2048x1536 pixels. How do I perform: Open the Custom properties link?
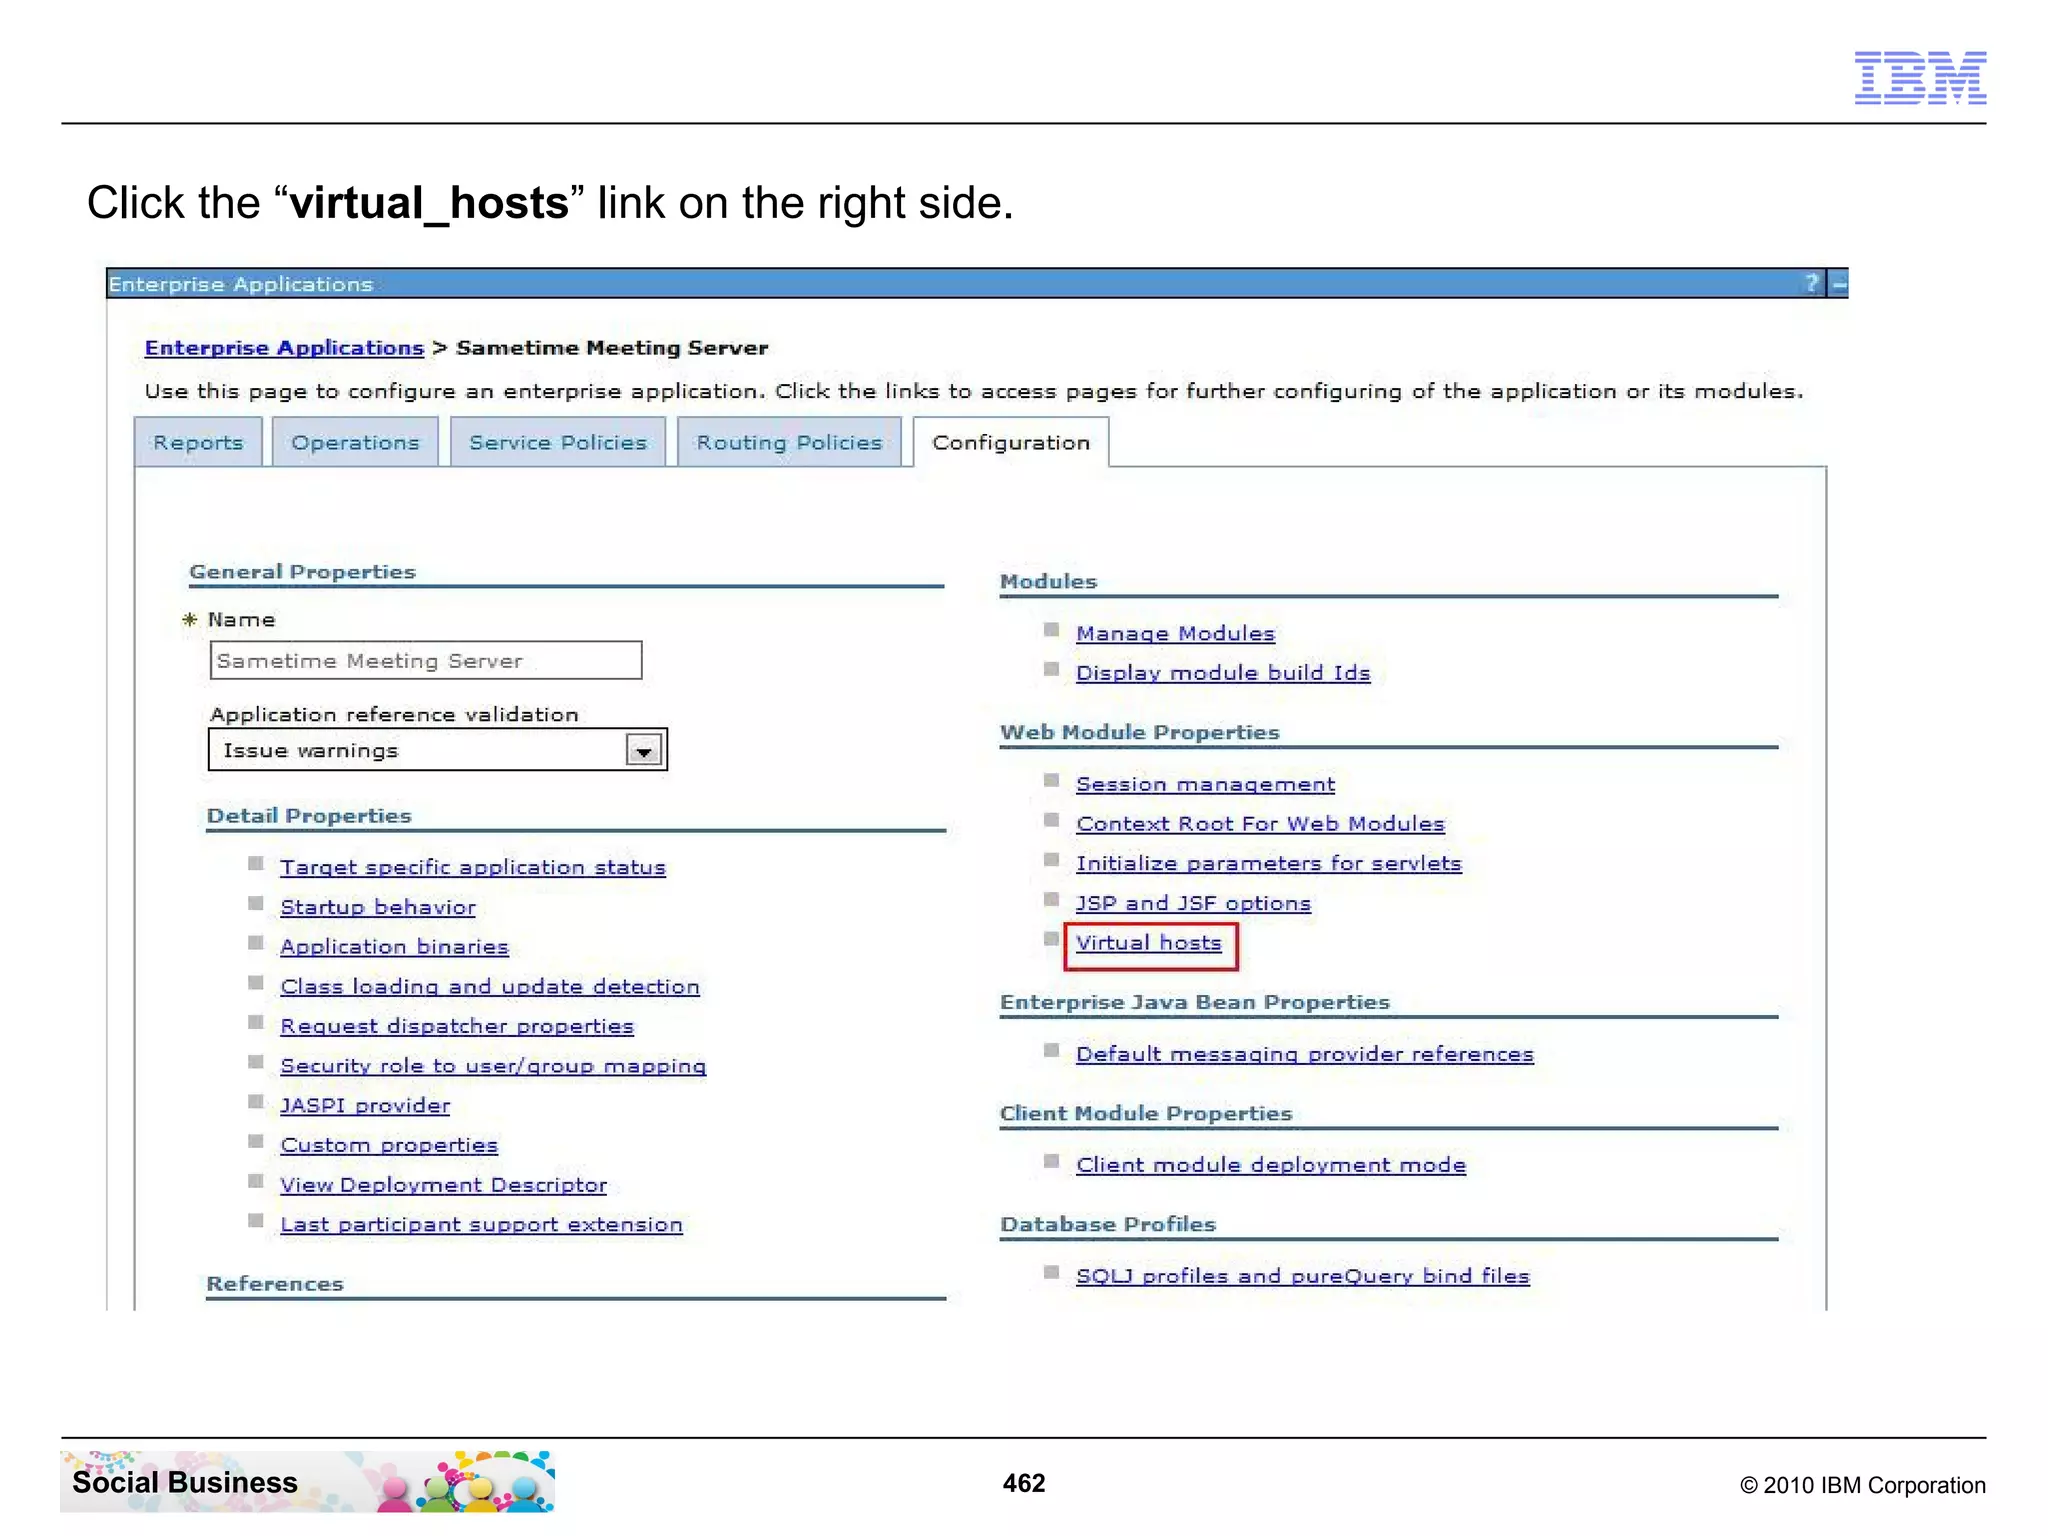coord(389,1146)
